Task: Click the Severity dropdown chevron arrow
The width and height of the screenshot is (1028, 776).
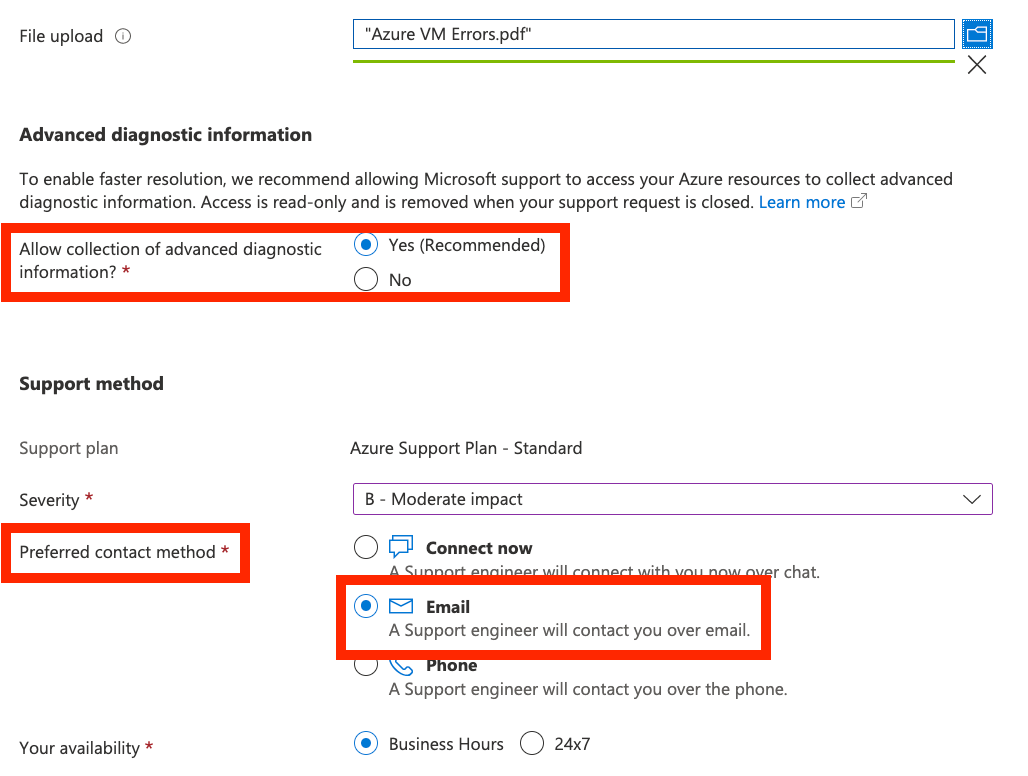Action: point(971,499)
